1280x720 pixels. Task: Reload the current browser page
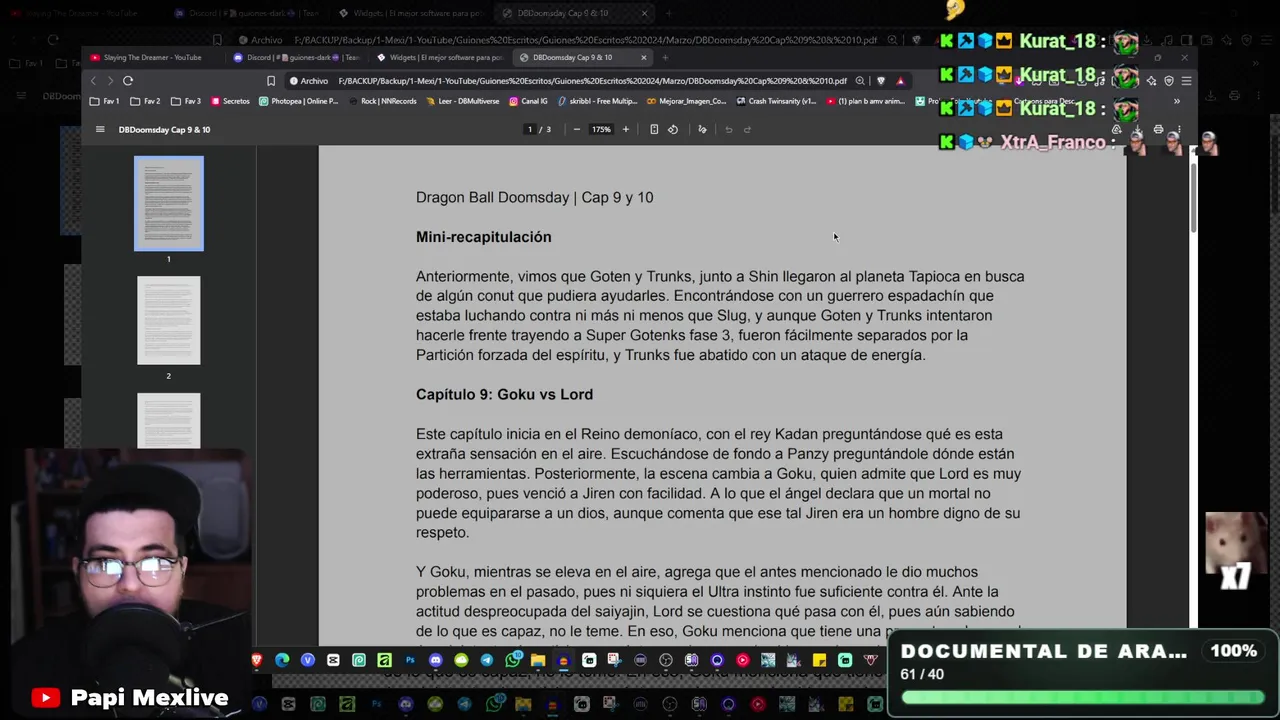pos(128,80)
